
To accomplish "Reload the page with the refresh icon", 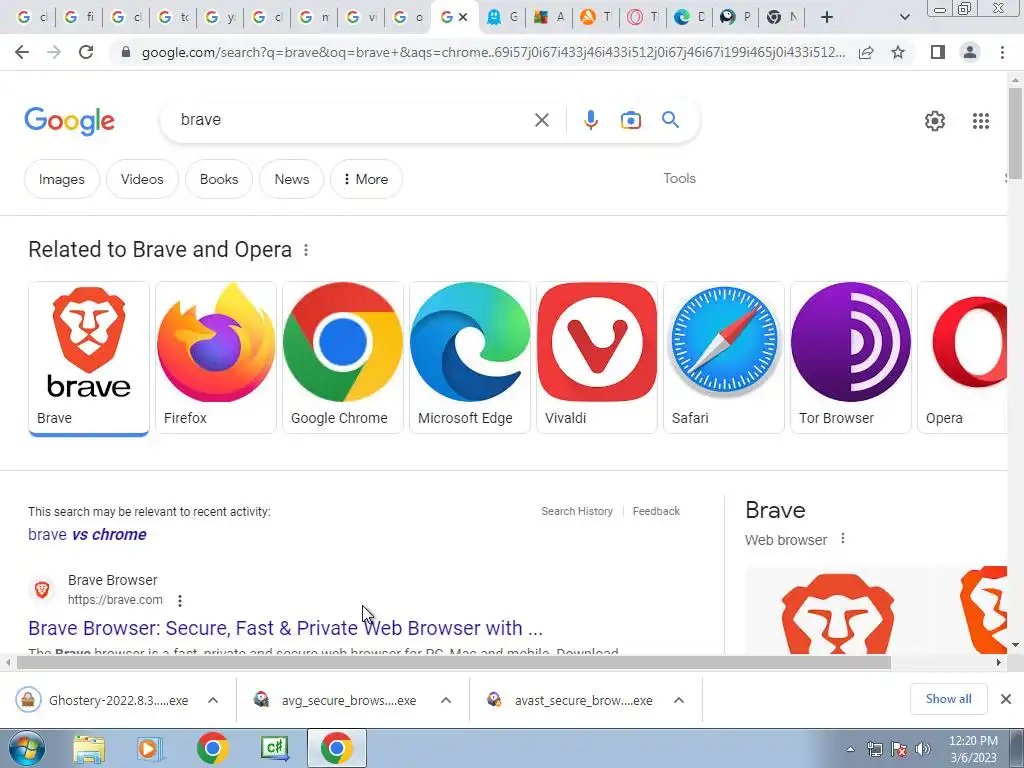I will click(x=86, y=52).
